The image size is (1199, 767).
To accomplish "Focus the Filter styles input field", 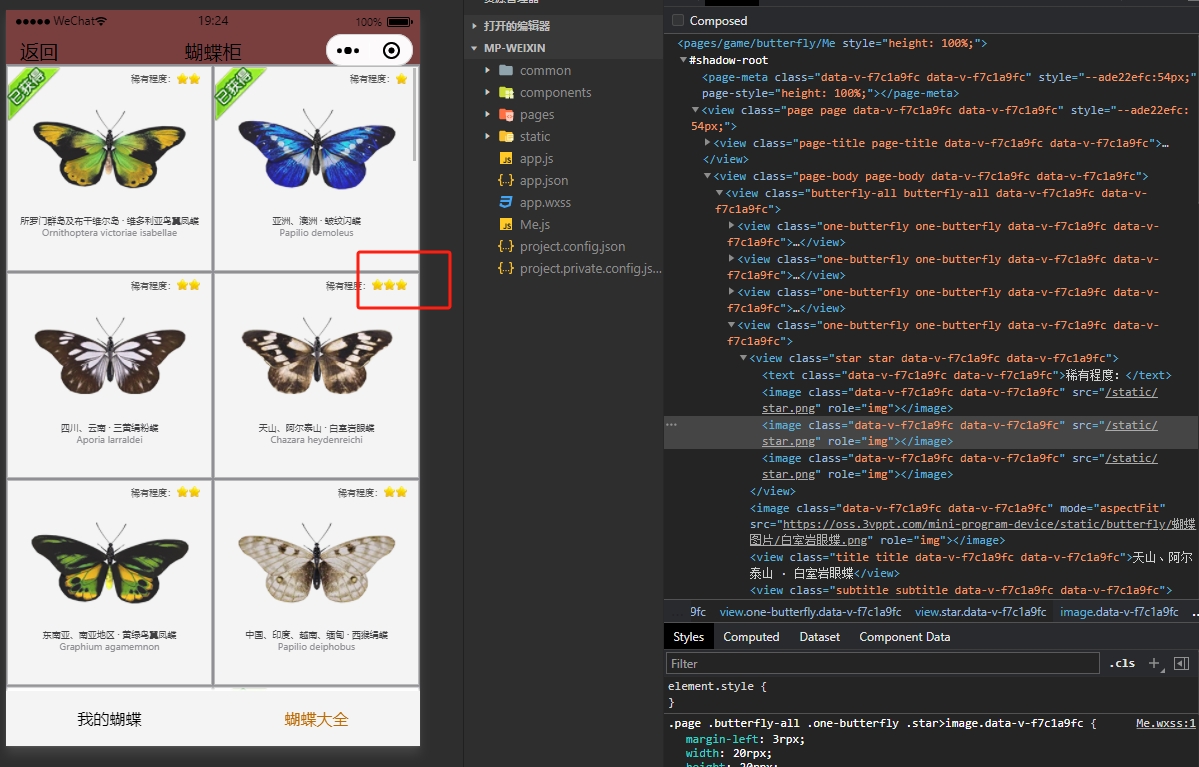I will coord(882,664).
